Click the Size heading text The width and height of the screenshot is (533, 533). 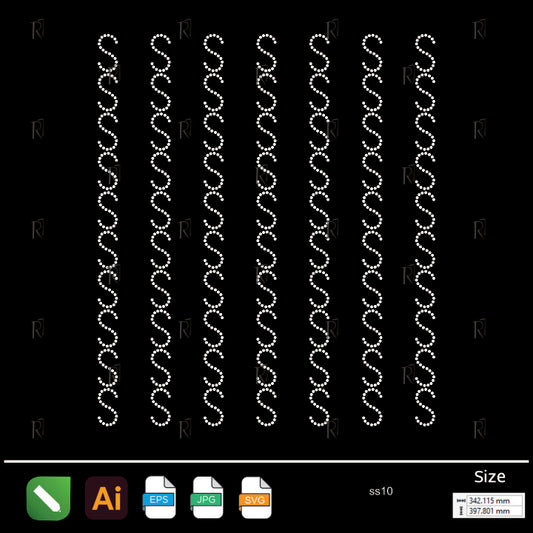pos(489,477)
